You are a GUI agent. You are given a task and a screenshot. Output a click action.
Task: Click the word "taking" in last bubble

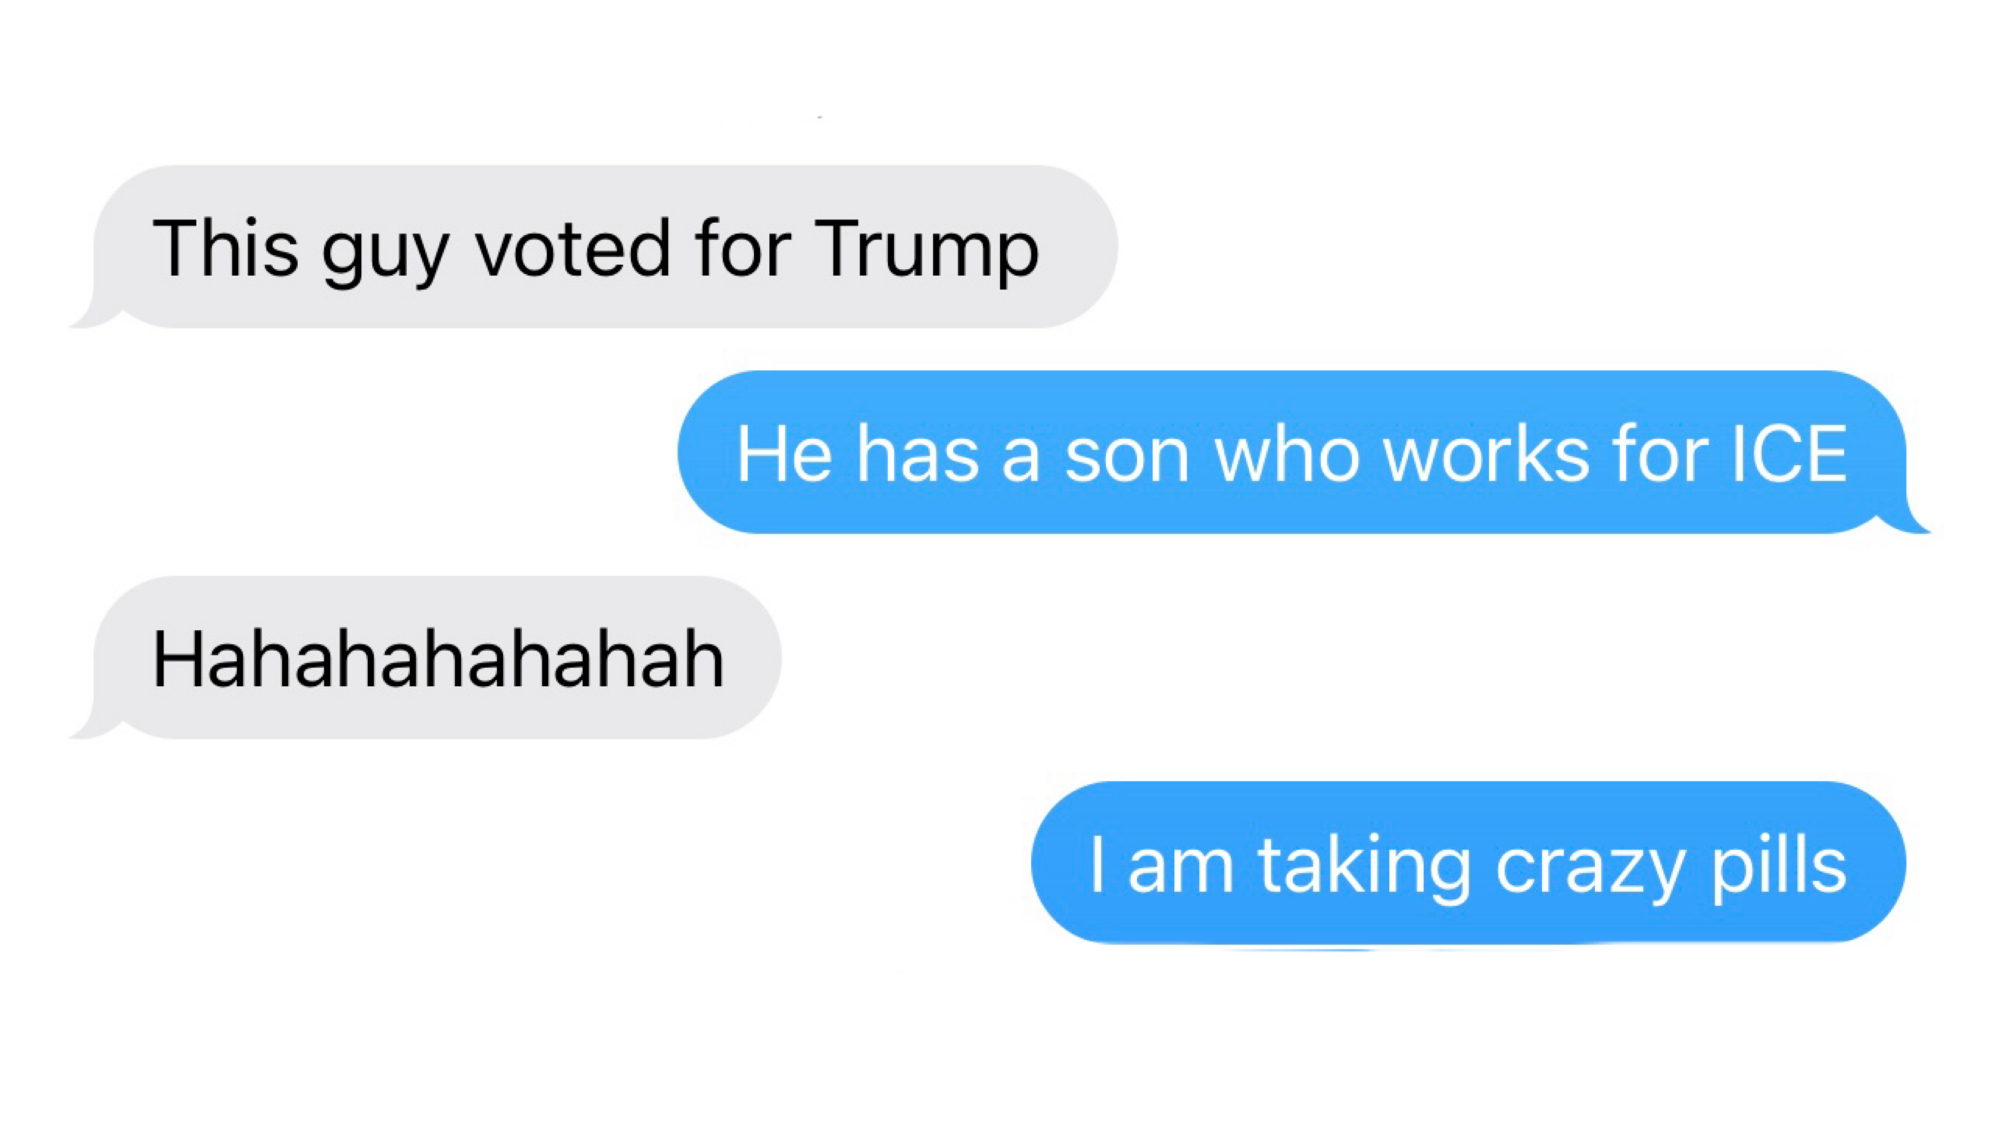(x=1364, y=867)
